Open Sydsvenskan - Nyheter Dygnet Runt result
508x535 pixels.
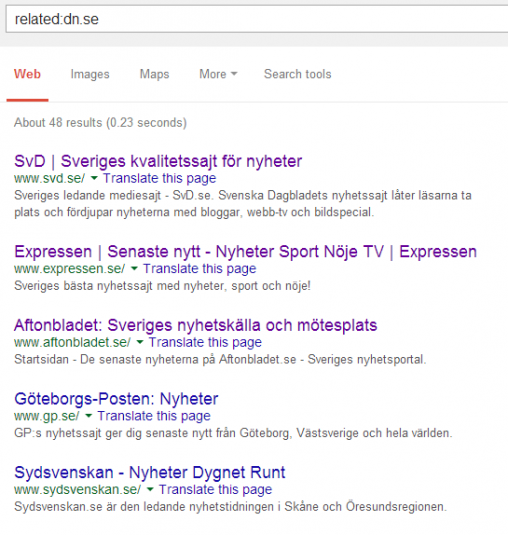tap(150, 473)
